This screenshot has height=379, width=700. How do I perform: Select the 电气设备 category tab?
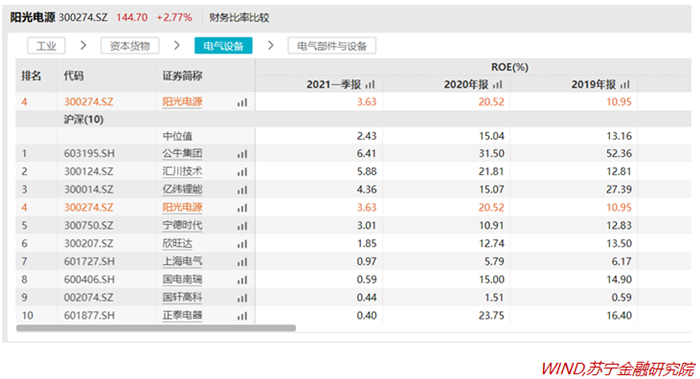pyautogui.click(x=223, y=46)
